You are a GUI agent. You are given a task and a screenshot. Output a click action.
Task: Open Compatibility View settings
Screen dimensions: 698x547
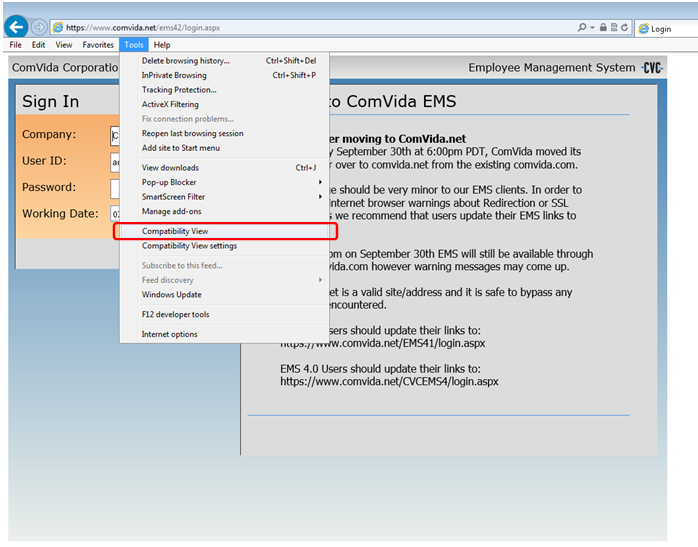coord(189,246)
